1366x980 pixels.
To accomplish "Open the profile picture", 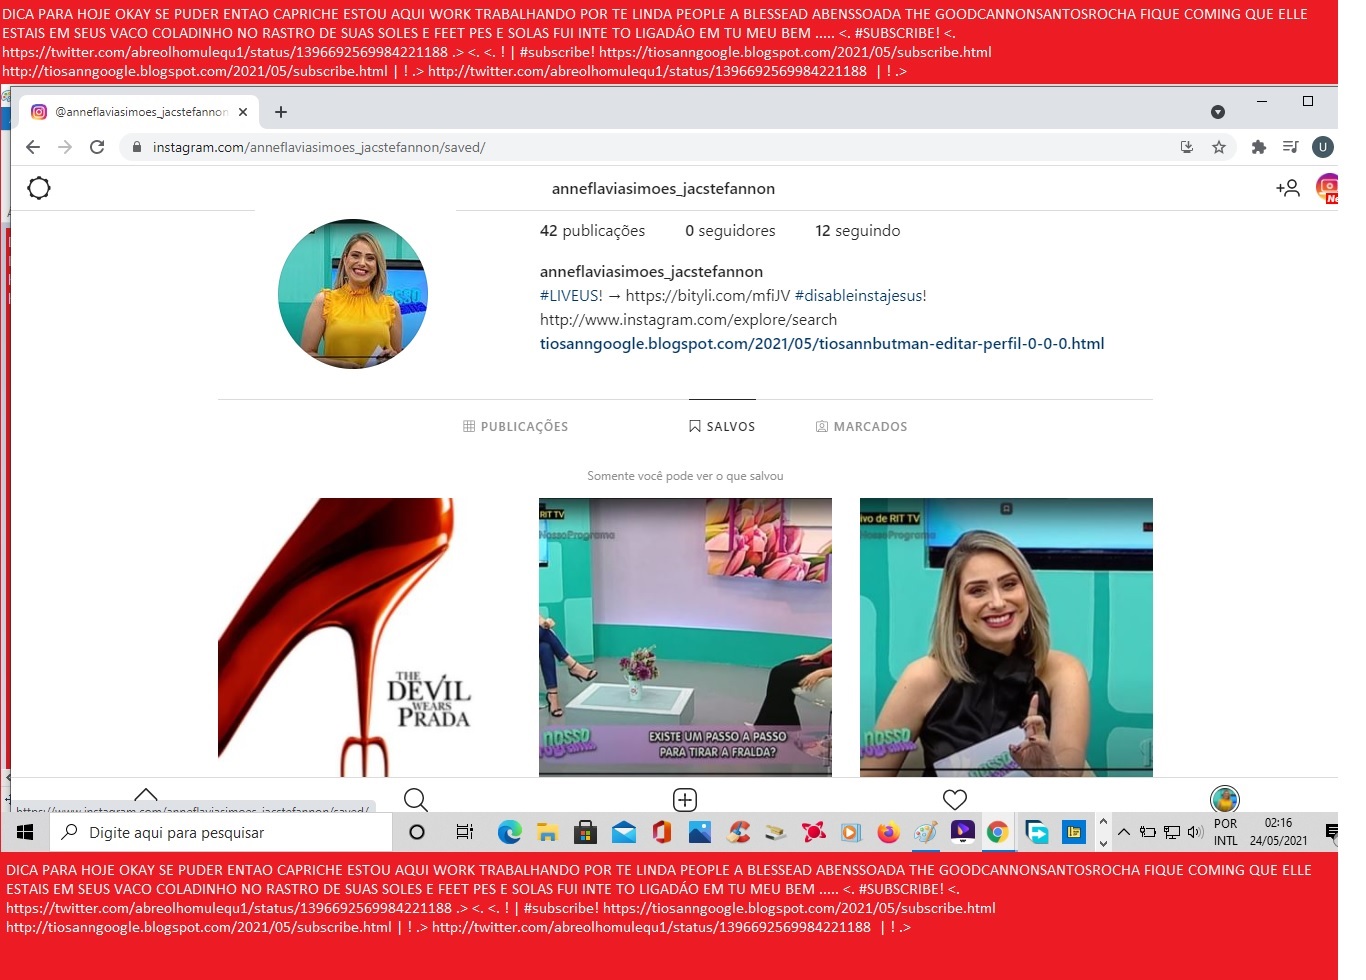I will (x=353, y=294).
